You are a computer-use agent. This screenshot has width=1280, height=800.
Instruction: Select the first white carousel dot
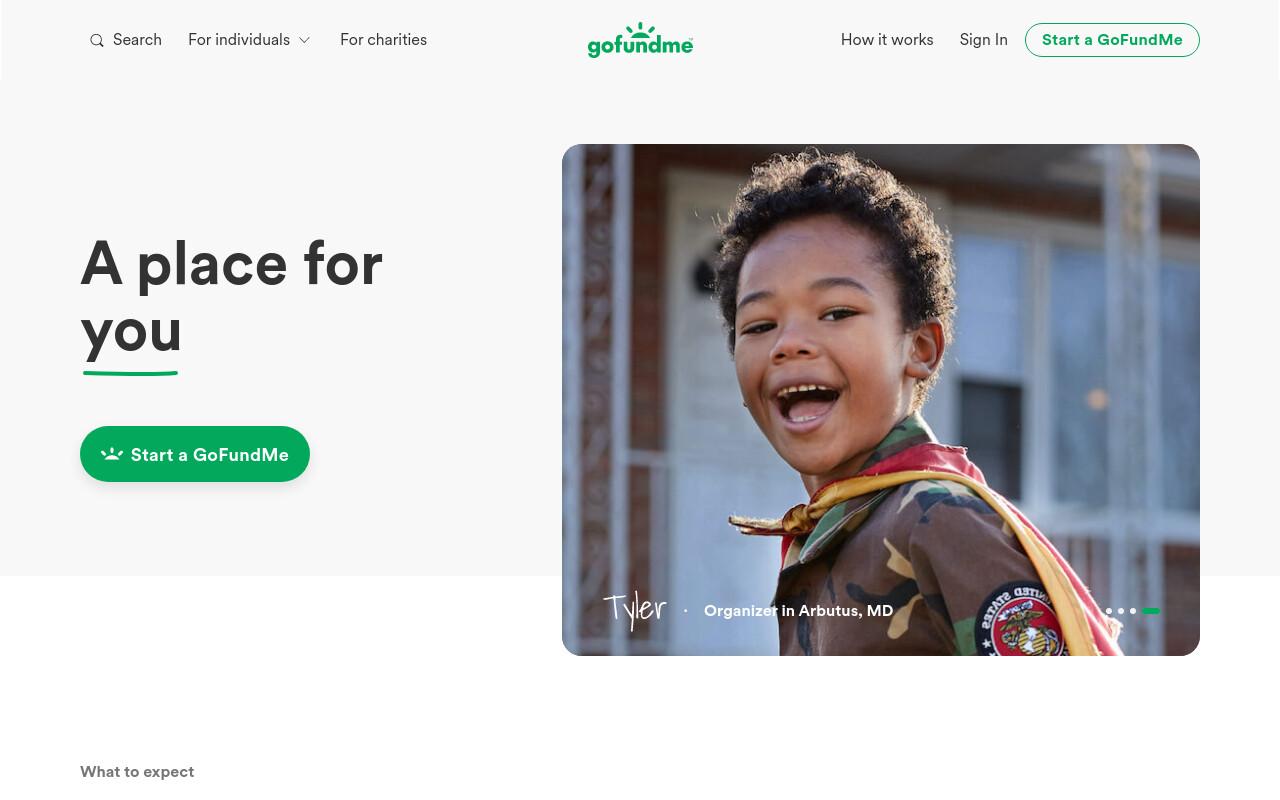[x=1108, y=611]
